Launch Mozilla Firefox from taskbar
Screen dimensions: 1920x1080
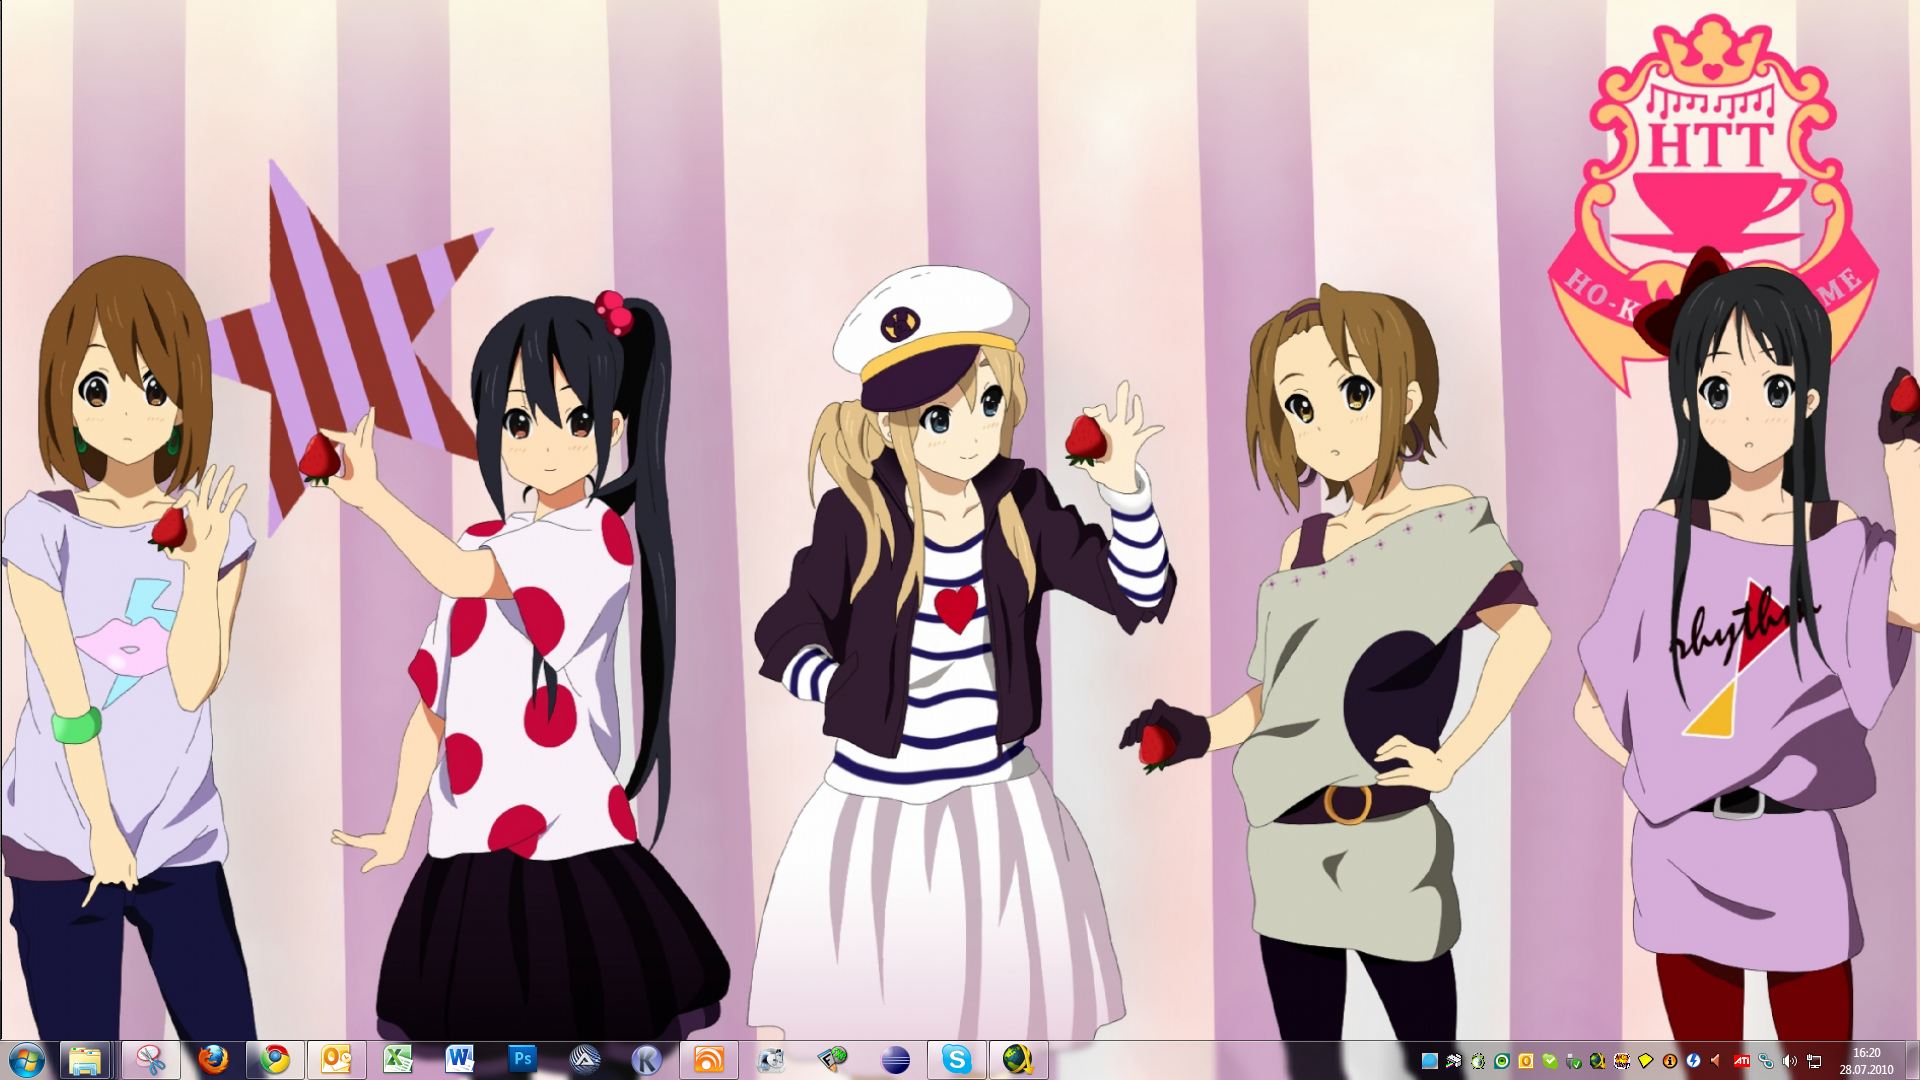tap(212, 1059)
